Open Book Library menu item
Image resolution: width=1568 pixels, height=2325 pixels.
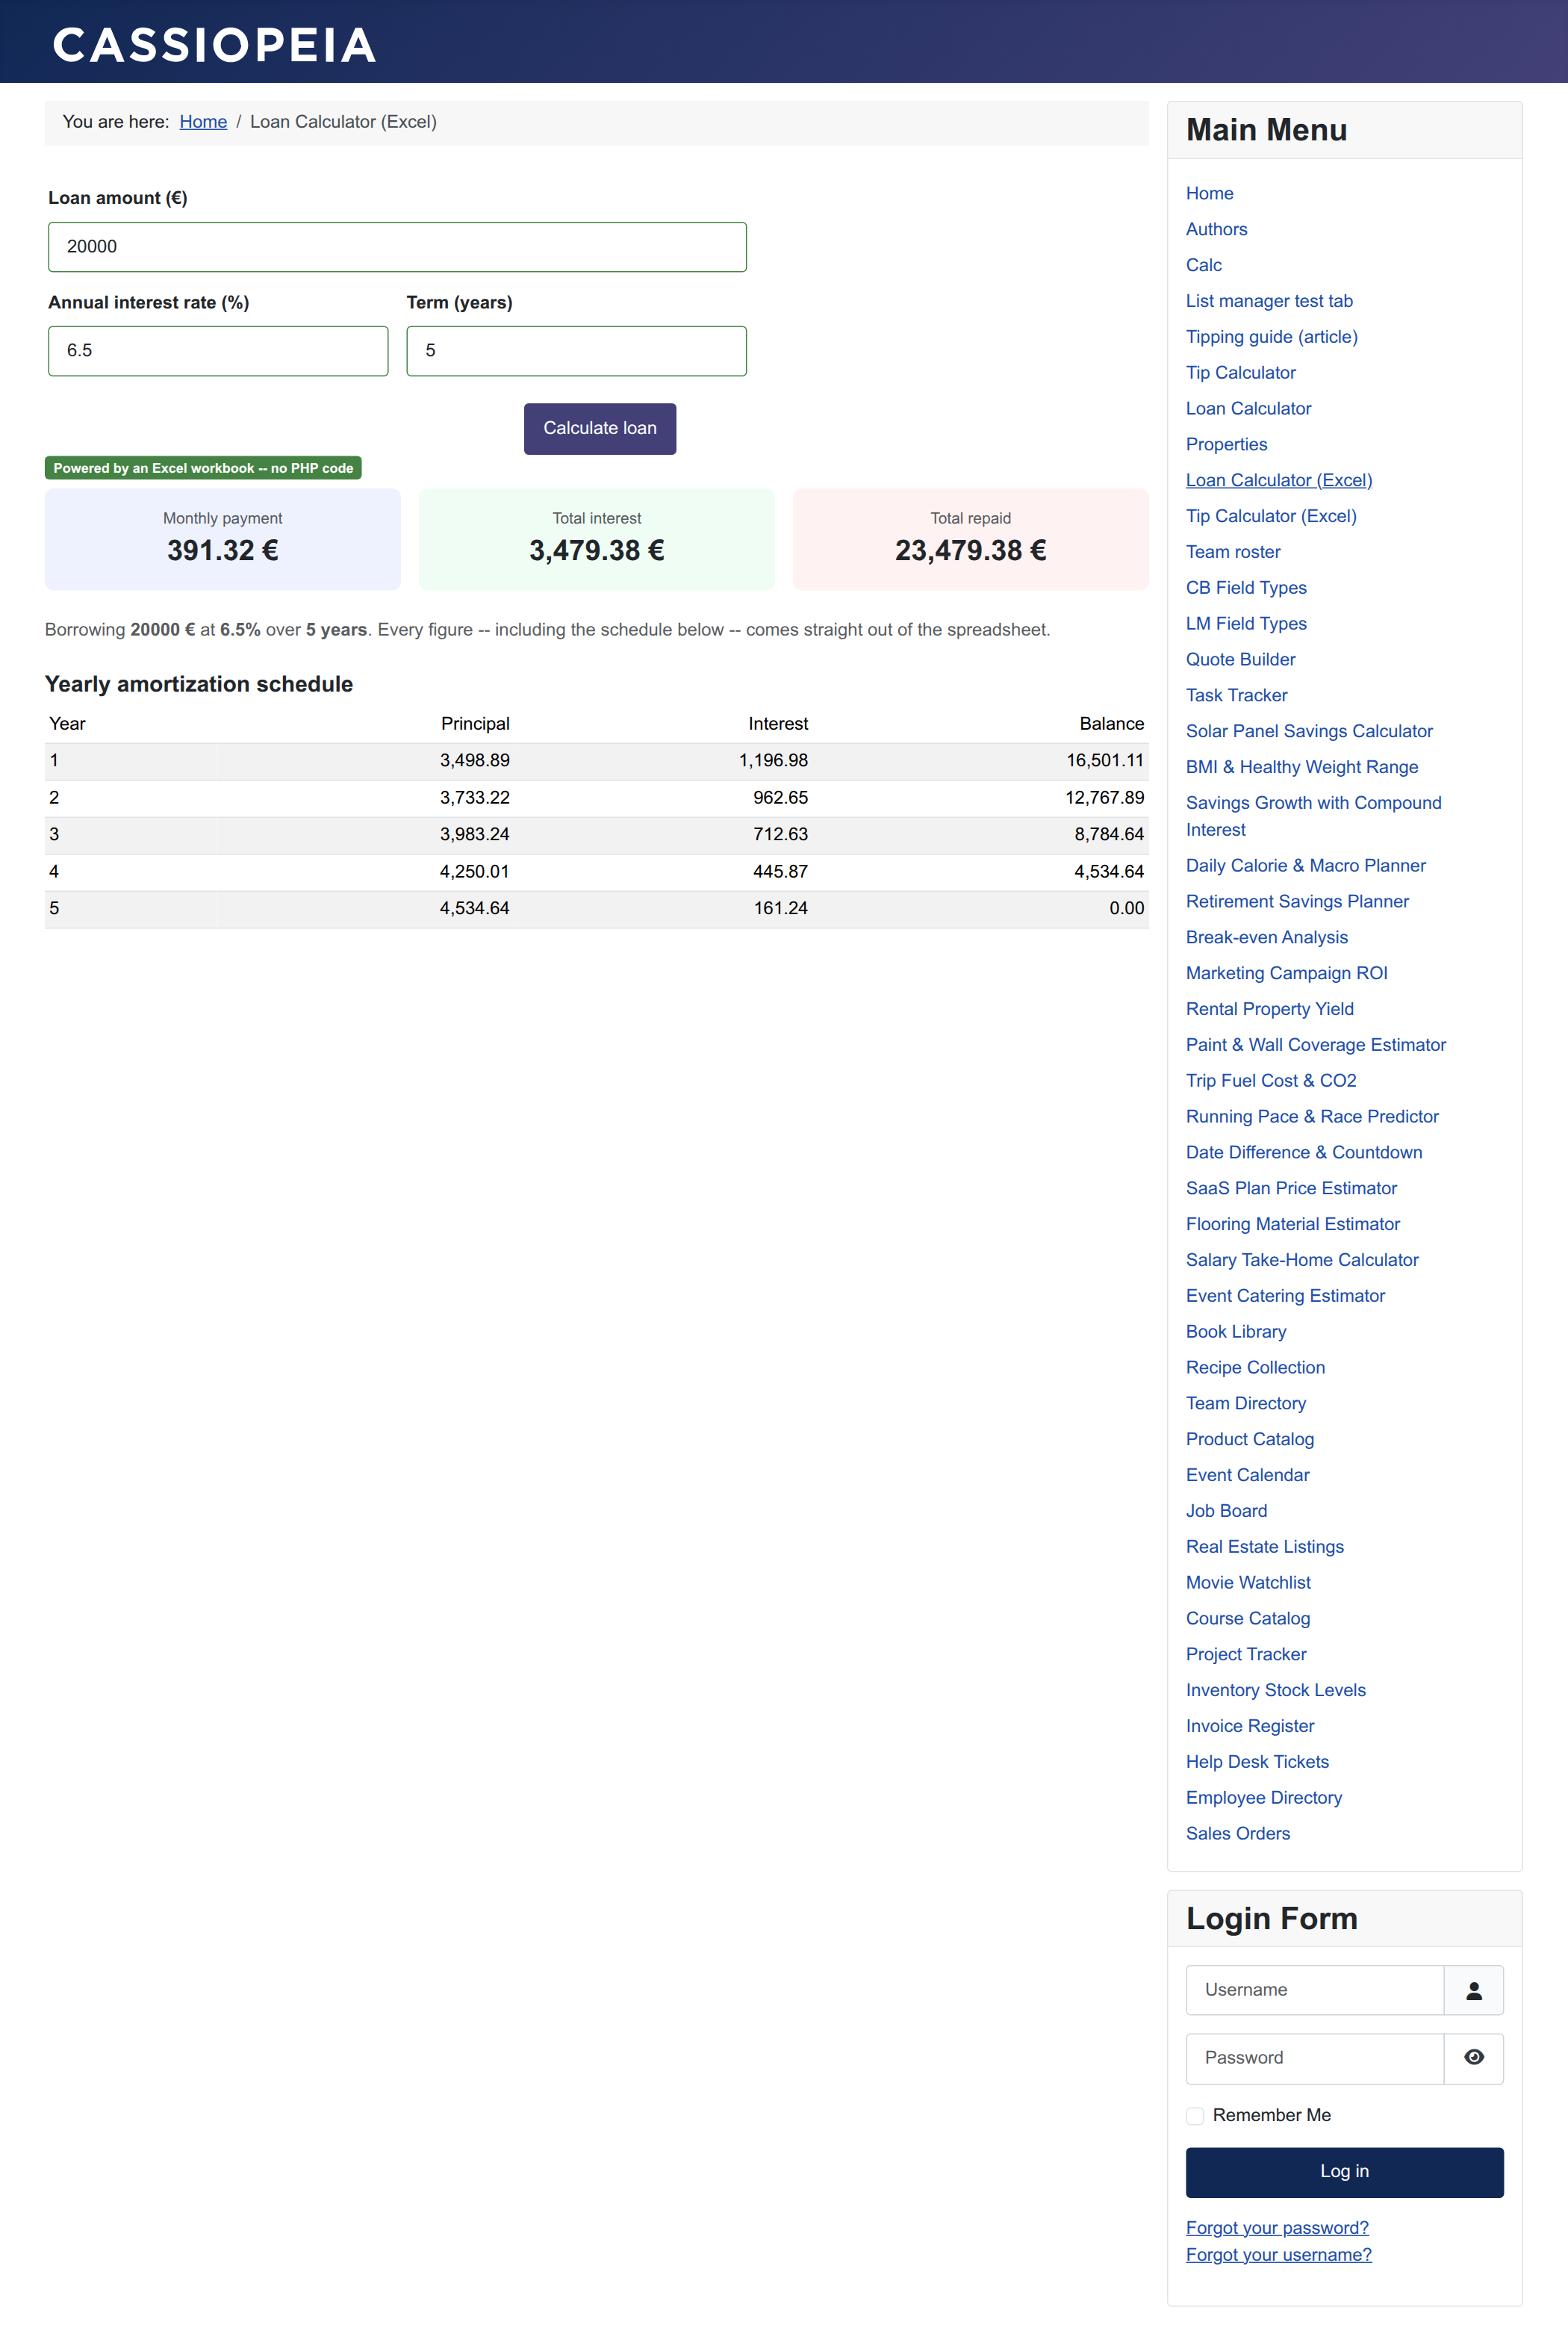pyautogui.click(x=1236, y=1332)
